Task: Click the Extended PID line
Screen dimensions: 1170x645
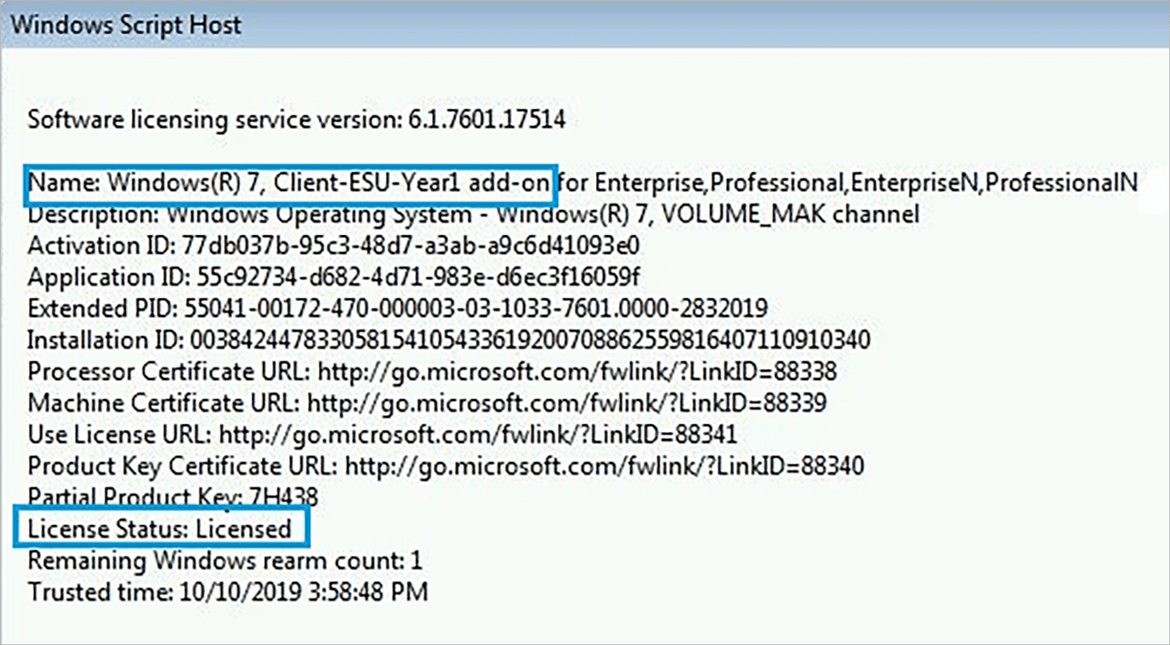Action: pos(398,308)
